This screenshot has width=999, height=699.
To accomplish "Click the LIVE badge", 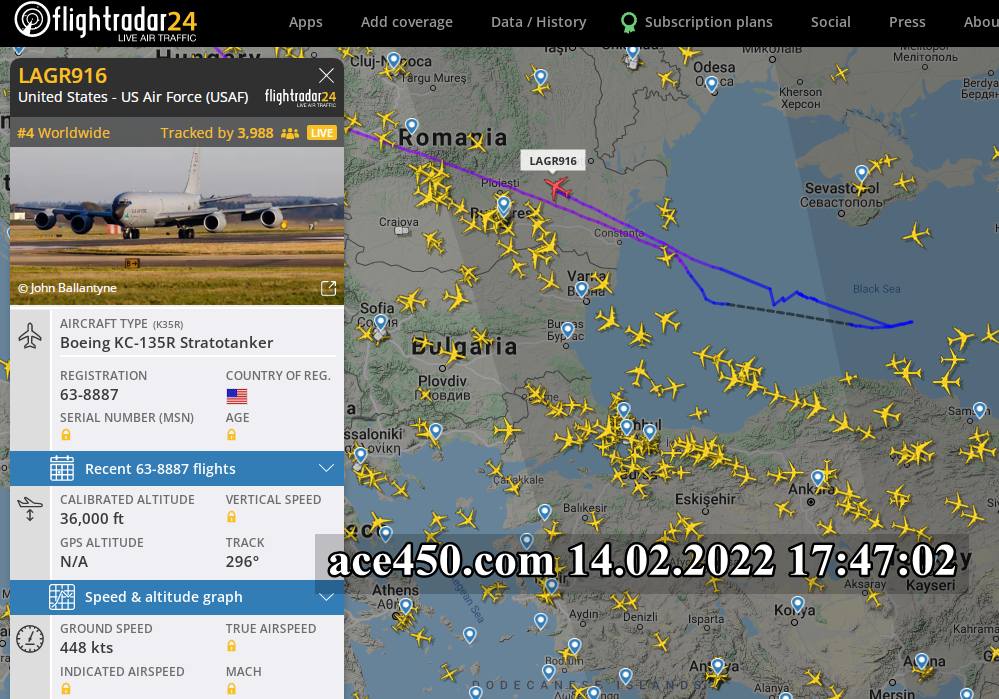I will (x=322, y=133).
